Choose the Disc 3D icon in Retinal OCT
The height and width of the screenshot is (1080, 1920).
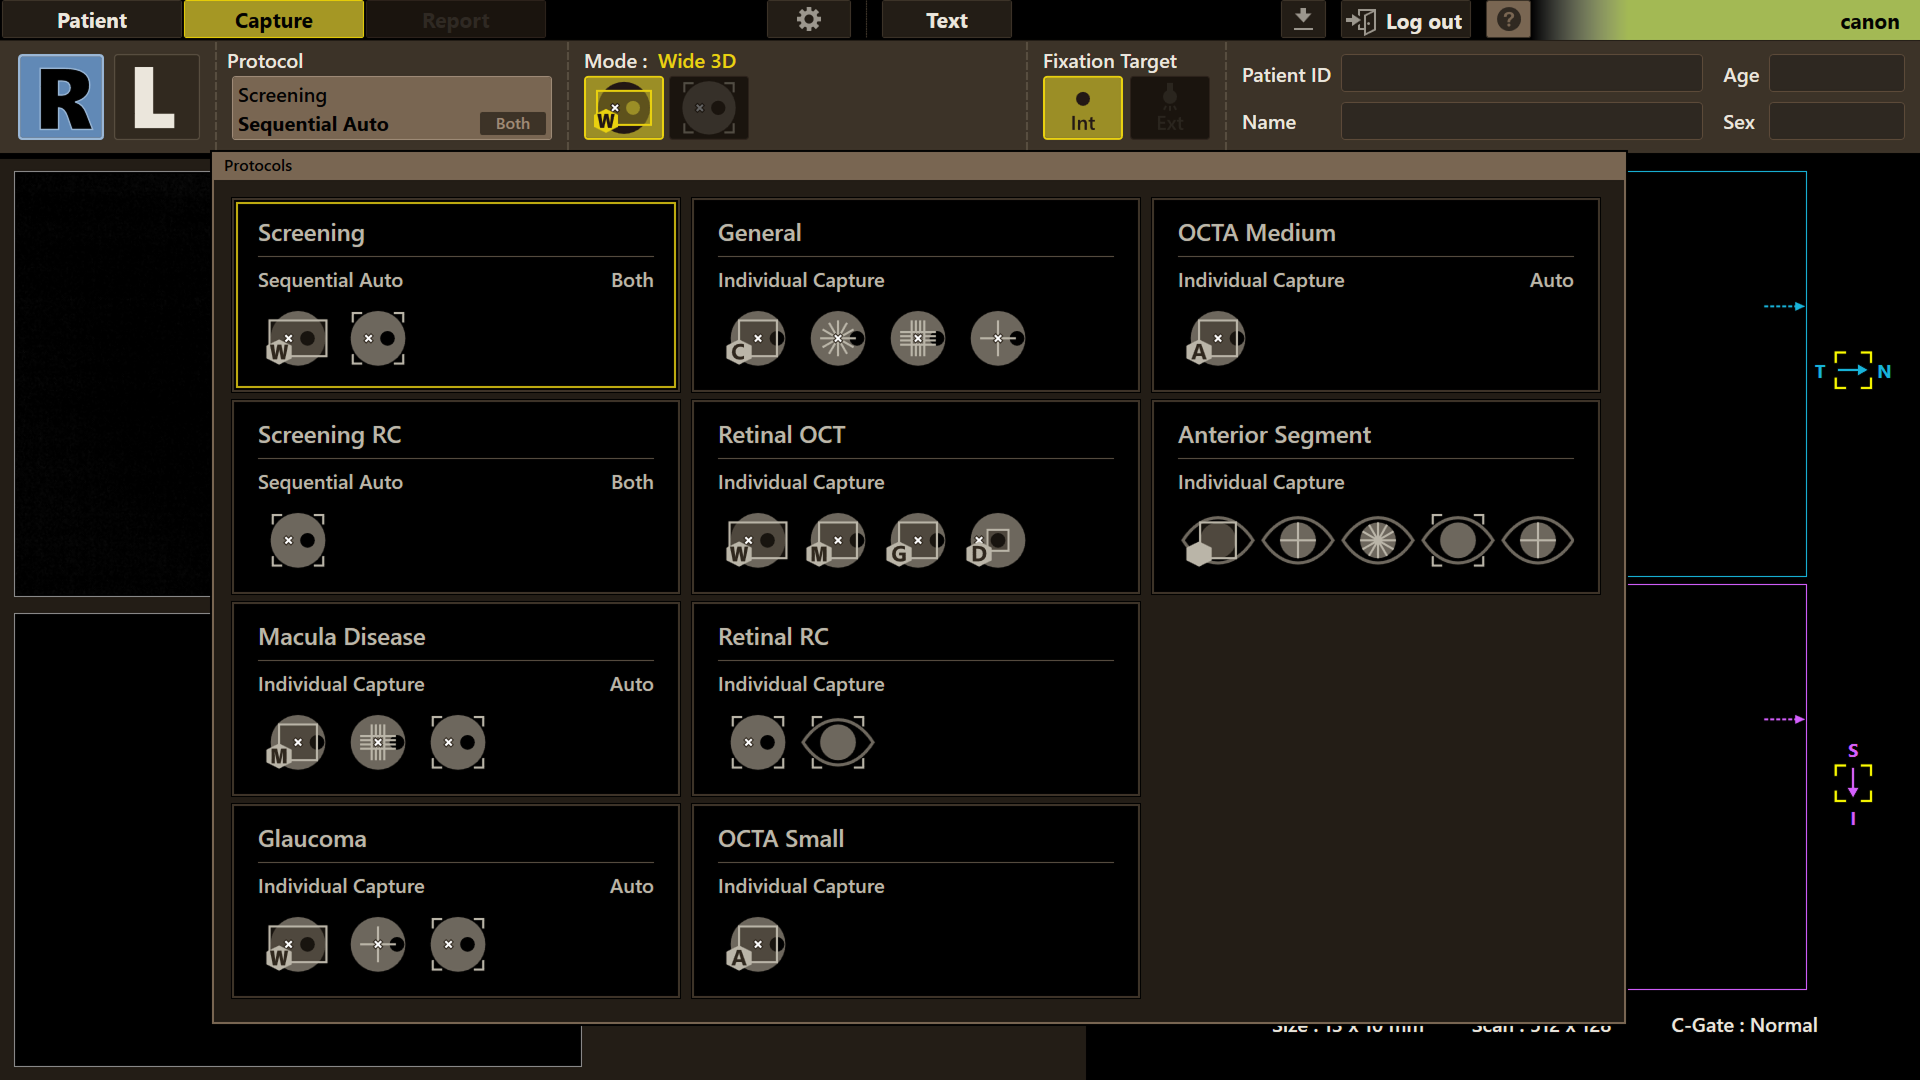coord(997,541)
